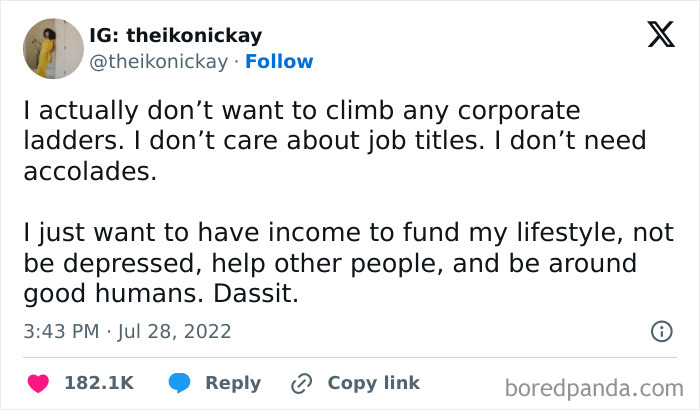Like the tweet with the pink heart icon
This screenshot has height=410, width=700.
coord(38,383)
